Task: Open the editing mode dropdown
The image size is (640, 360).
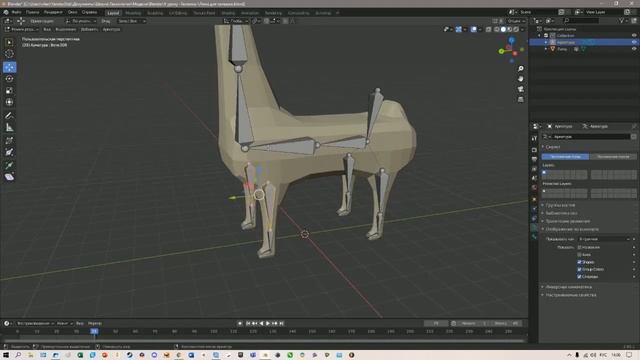Action: point(22,29)
